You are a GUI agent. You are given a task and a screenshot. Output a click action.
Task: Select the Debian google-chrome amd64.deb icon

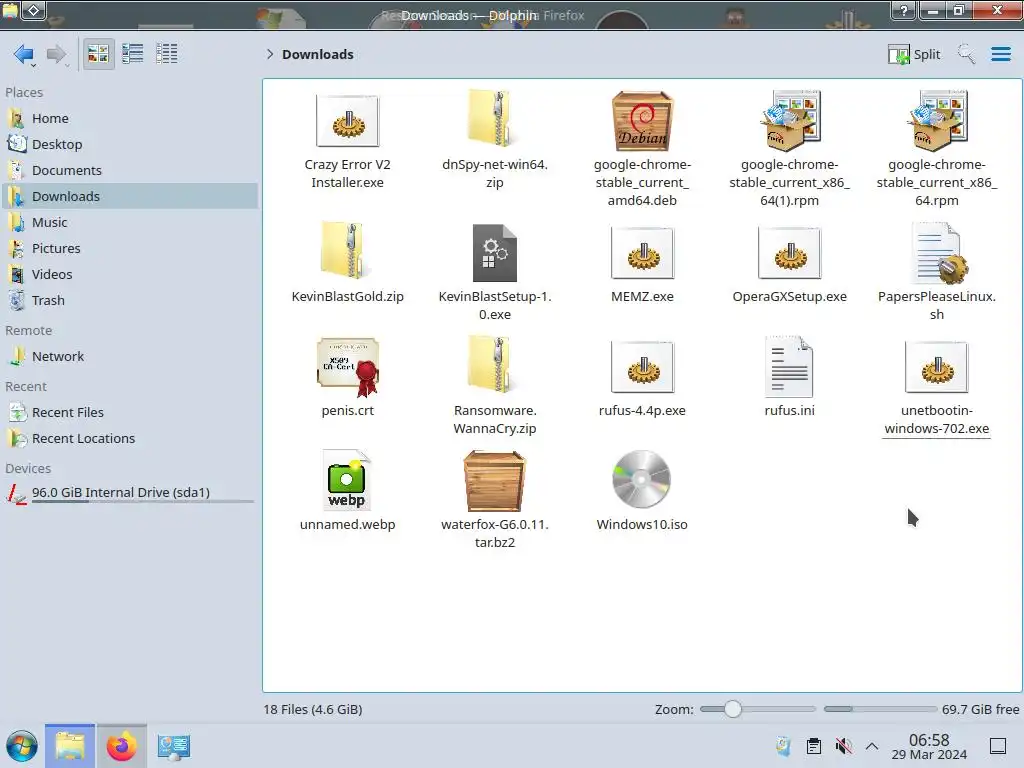(x=642, y=121)
